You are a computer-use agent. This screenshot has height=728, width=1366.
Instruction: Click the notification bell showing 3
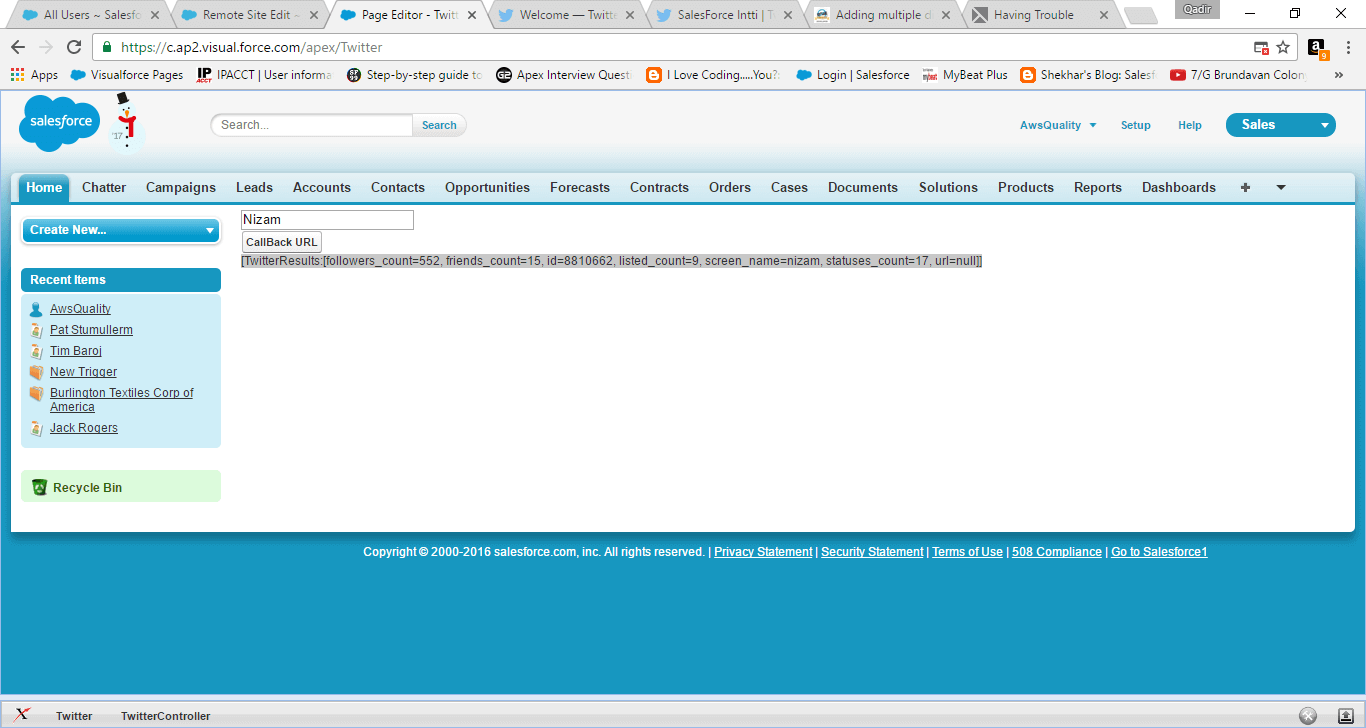1315,47
